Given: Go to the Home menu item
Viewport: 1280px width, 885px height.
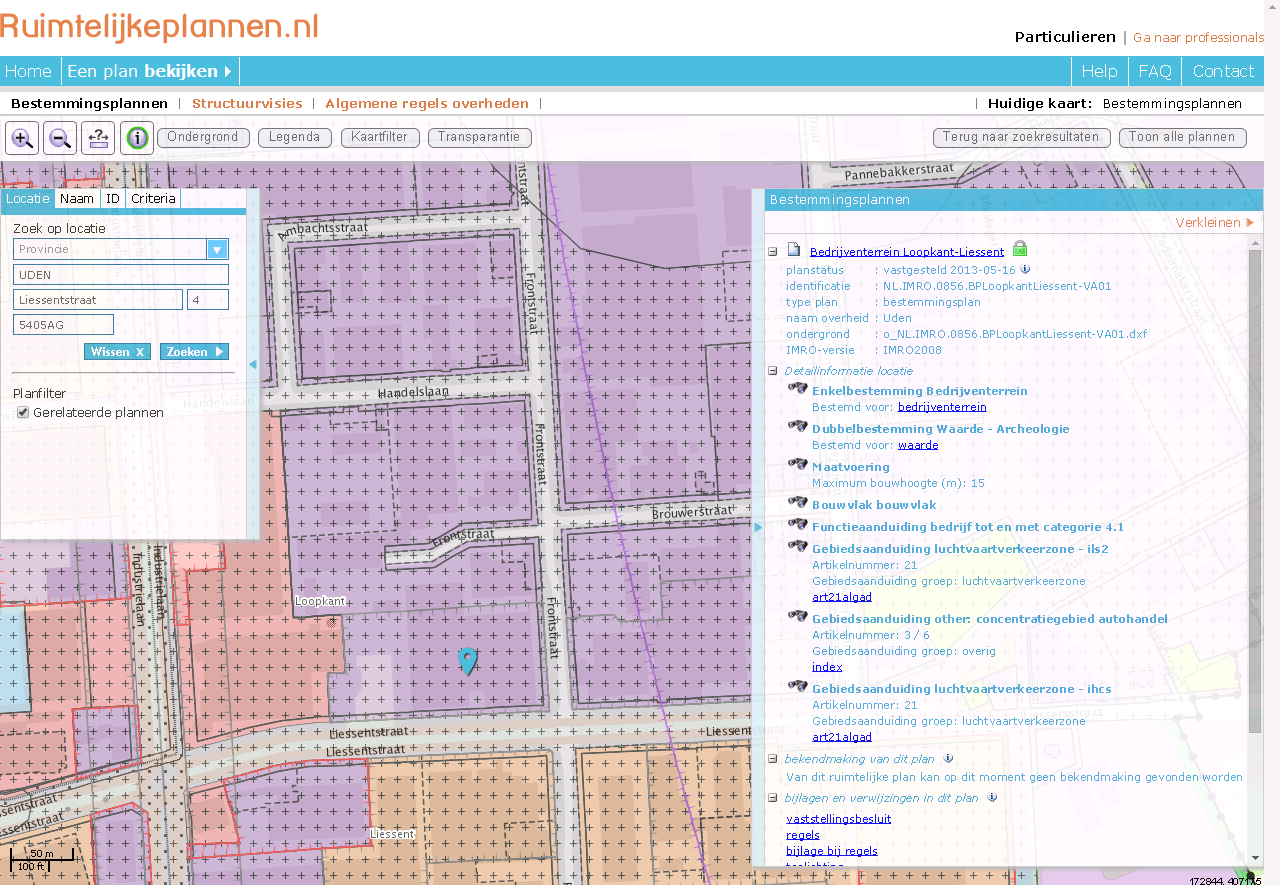Looking at the screenshot, I should [28, 71].
